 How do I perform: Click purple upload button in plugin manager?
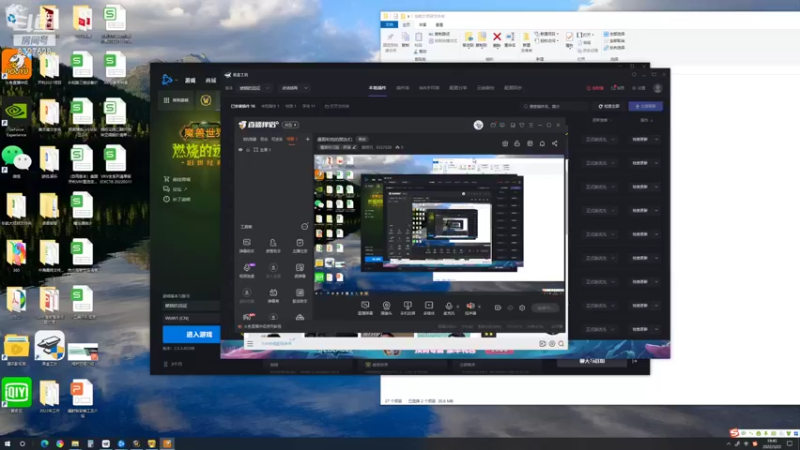[x=645, y=106]
